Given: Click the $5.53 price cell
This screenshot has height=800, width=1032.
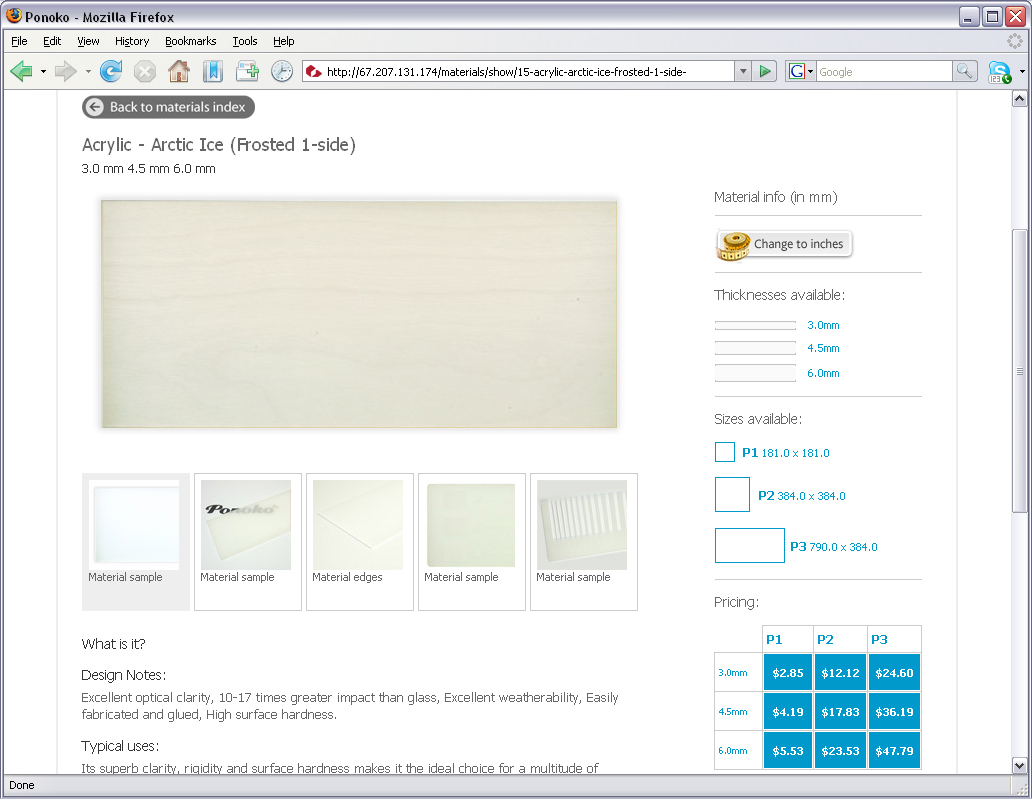Looking at the screenshot, I should [x=788, y=750].
